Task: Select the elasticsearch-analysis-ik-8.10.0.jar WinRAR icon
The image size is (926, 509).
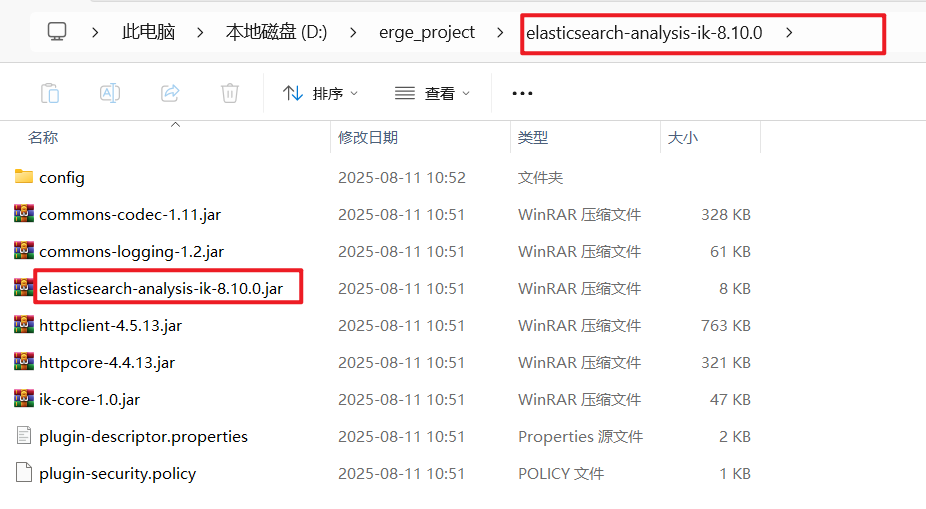Action: point(24,288)
